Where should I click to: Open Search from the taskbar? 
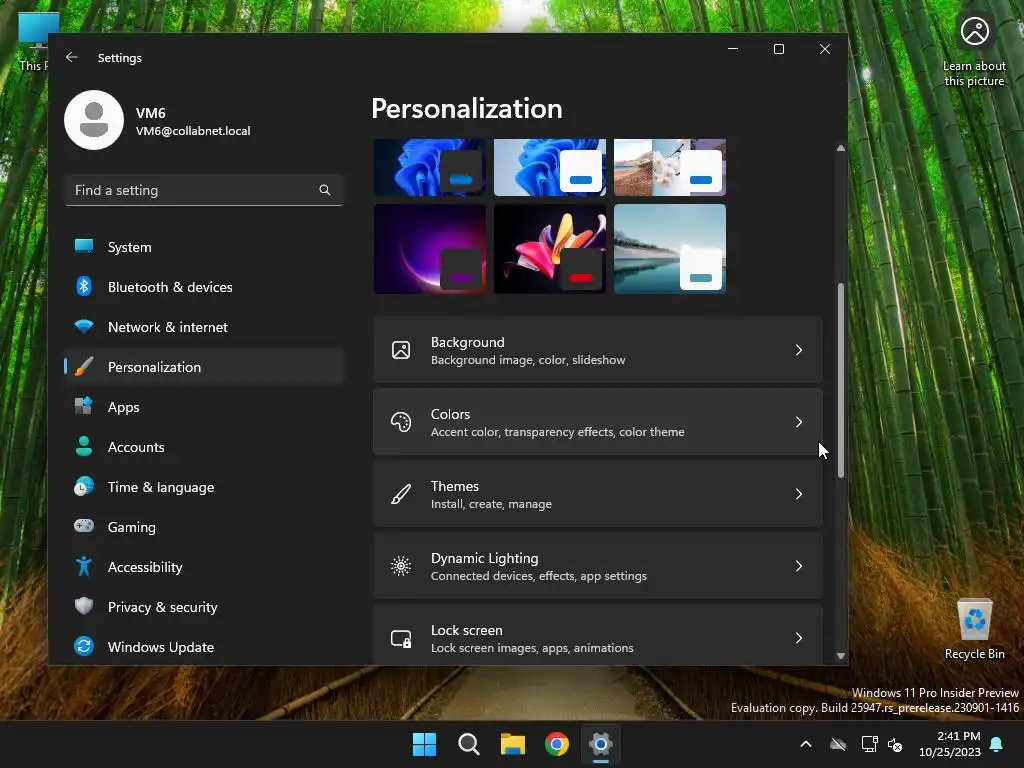(469, 744)
